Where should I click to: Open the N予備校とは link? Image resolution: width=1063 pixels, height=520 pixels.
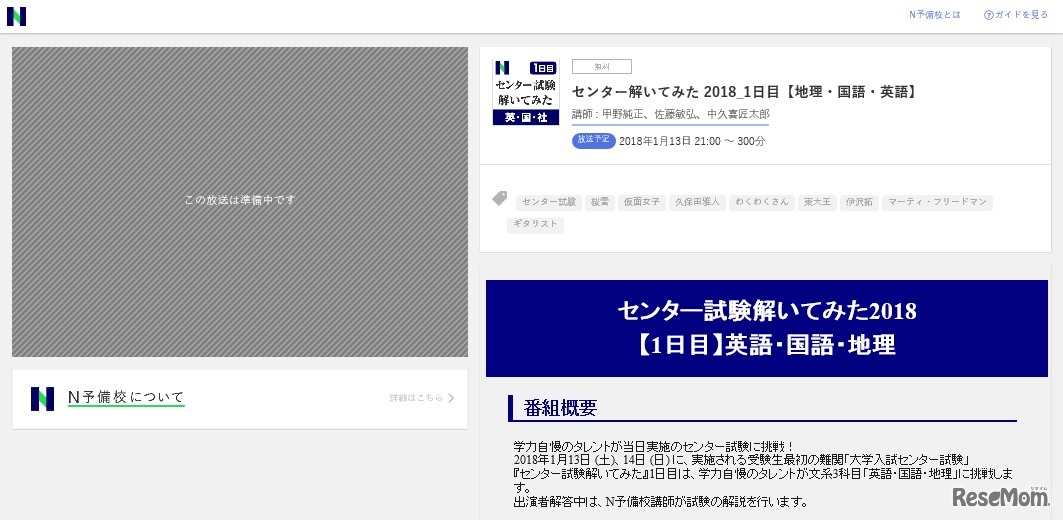click(935, 15)
